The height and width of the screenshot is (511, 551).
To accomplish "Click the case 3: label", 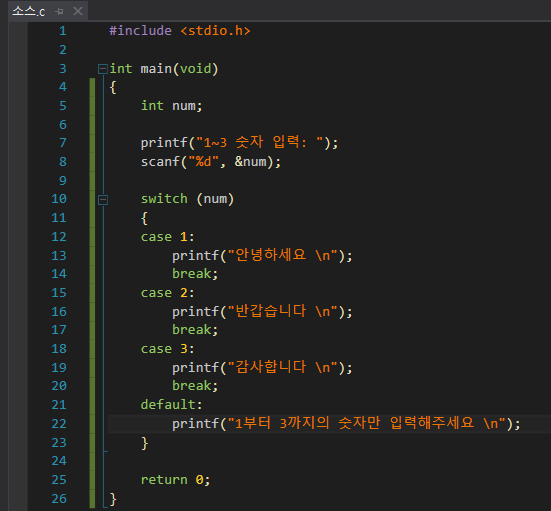I will pyautogui.click(x=167, y=349).
